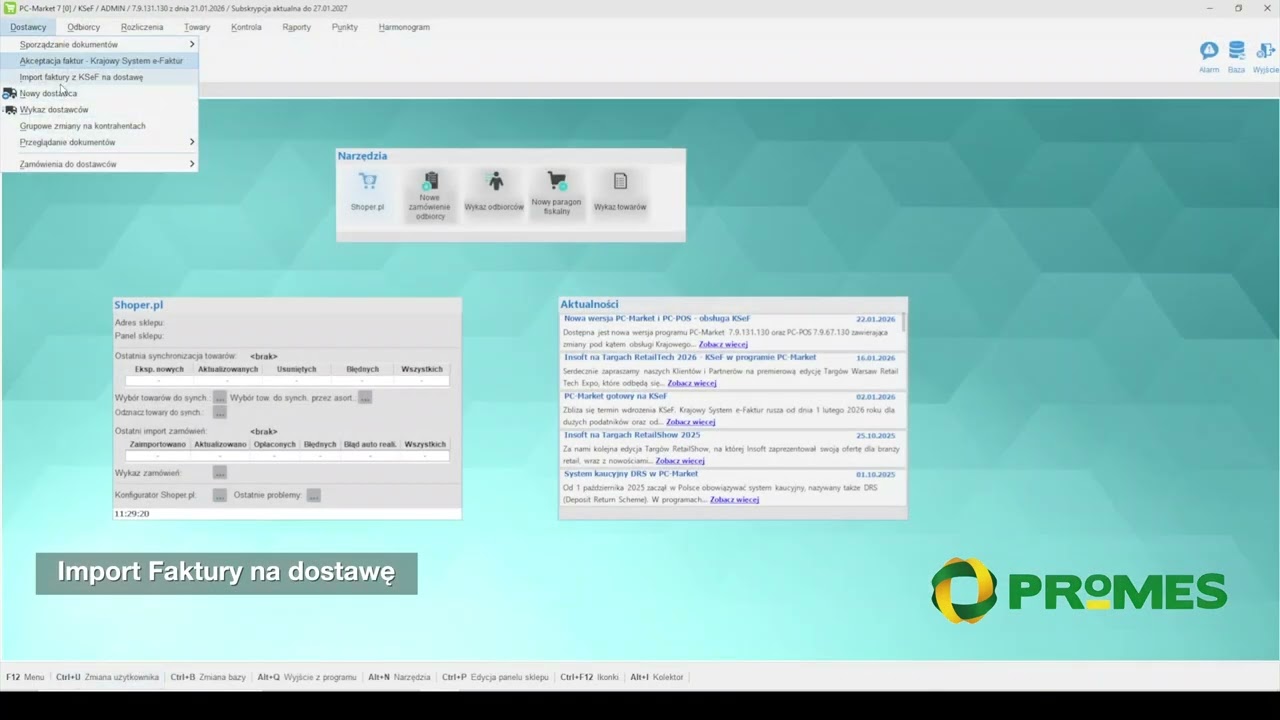This screenshot has height=720, width=1280.
Task: Click F12 Menu shortcut in status bar
Action: [25, 677]
